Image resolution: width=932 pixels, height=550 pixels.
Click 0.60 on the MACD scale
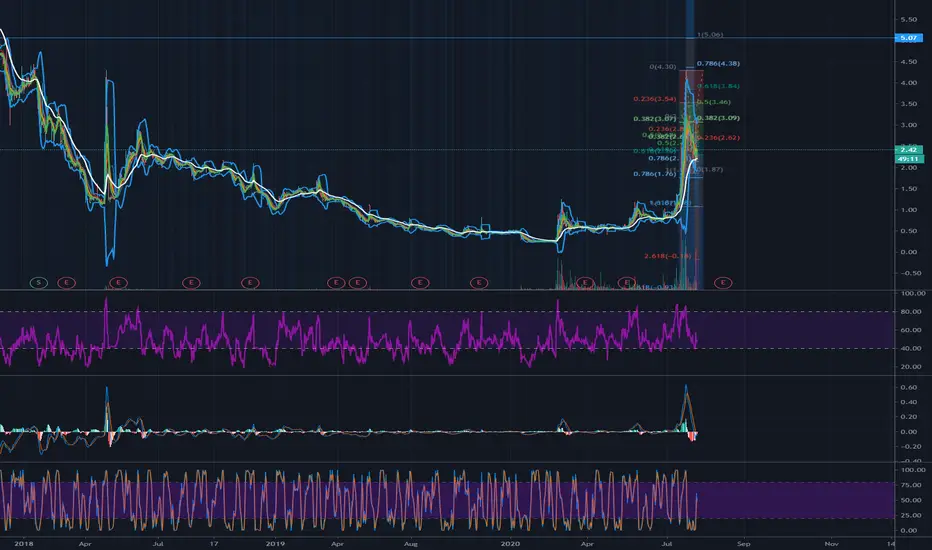(x=908, y=387)
